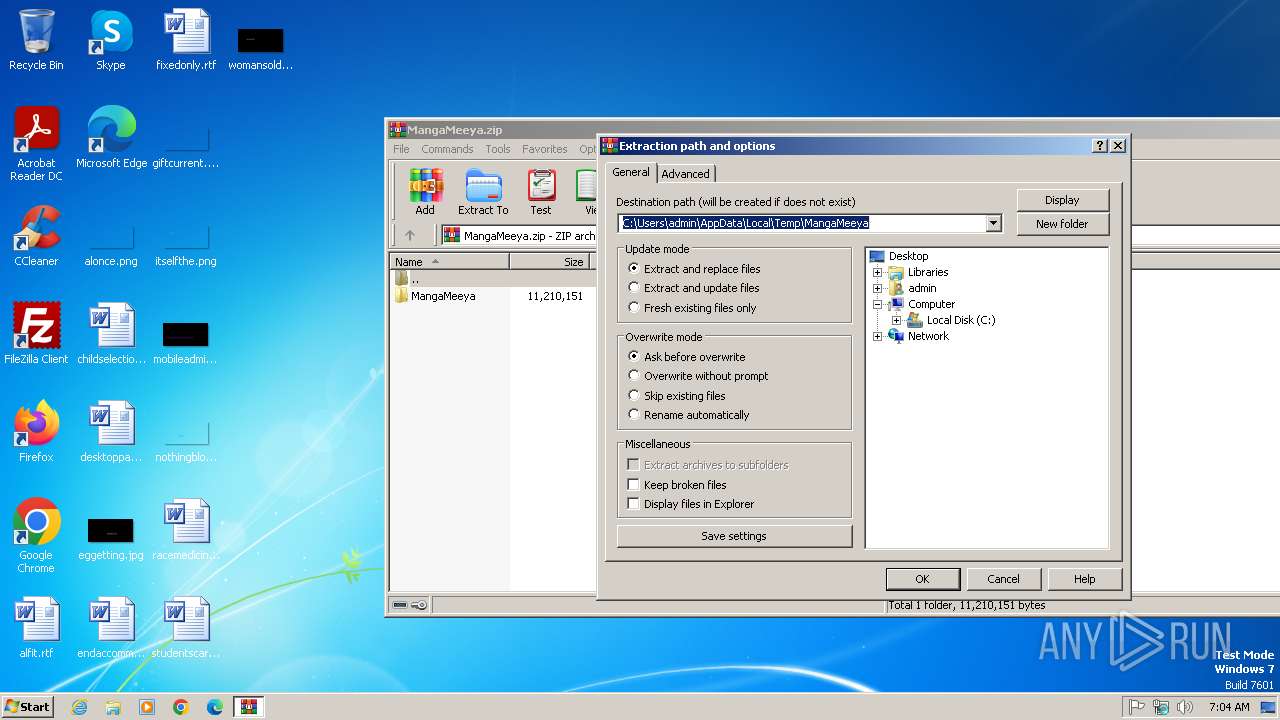
Task: Select the Skype desktop shortcut
Action: (x=111, y=40)
